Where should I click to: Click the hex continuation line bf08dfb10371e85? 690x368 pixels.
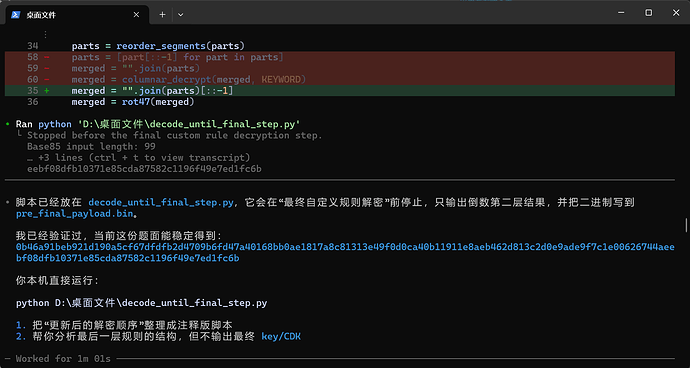click(x=127, y=258)
